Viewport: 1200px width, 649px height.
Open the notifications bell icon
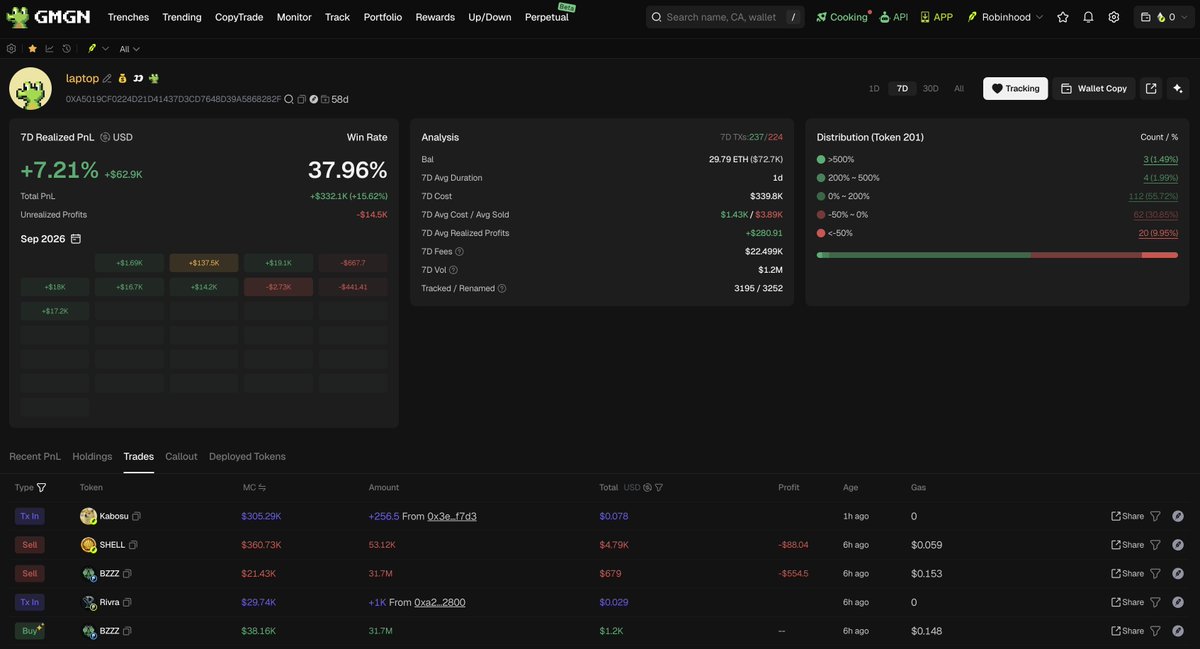point(1088,17)
